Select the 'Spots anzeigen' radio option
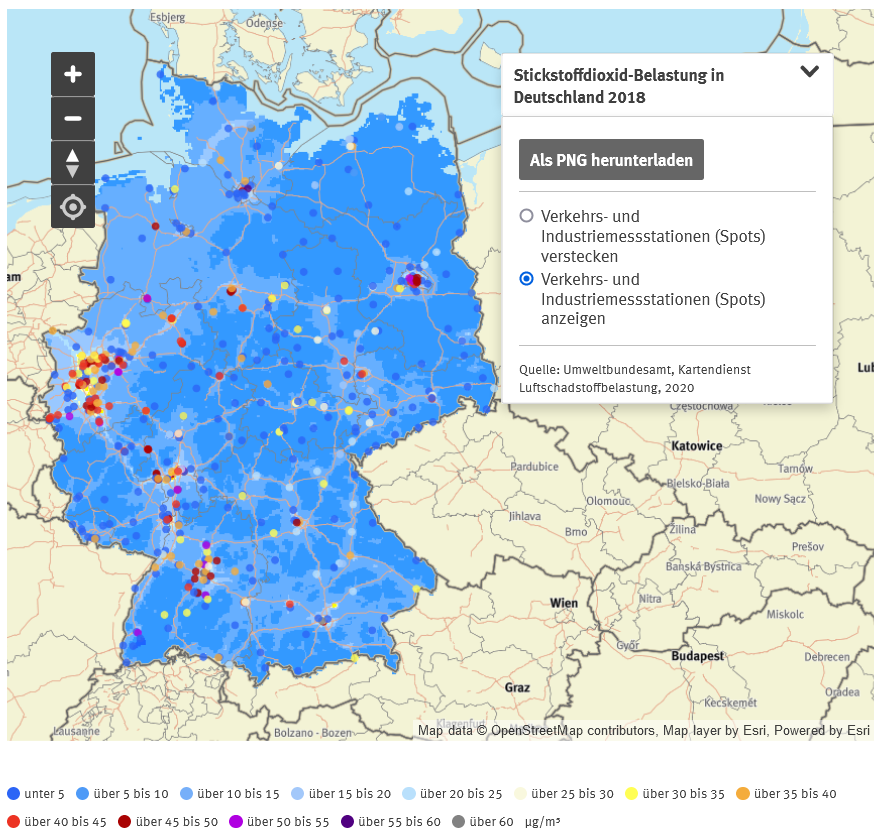Image resolution: width=874 pixels, height=831 pixels. coord(527,279)
